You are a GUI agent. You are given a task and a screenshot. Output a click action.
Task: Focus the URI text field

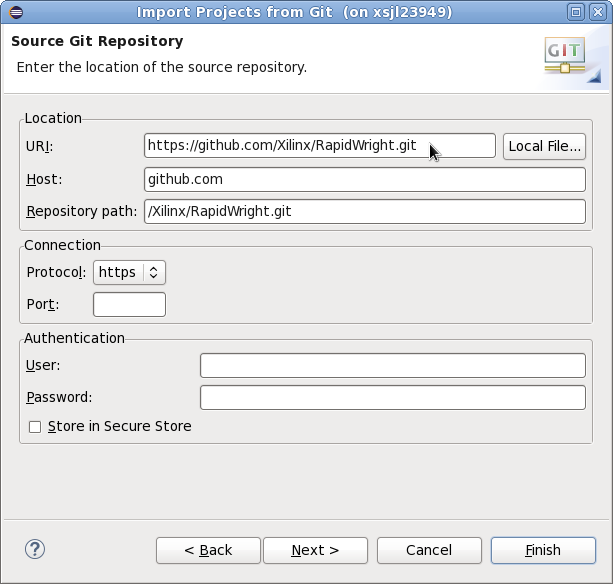320,146
